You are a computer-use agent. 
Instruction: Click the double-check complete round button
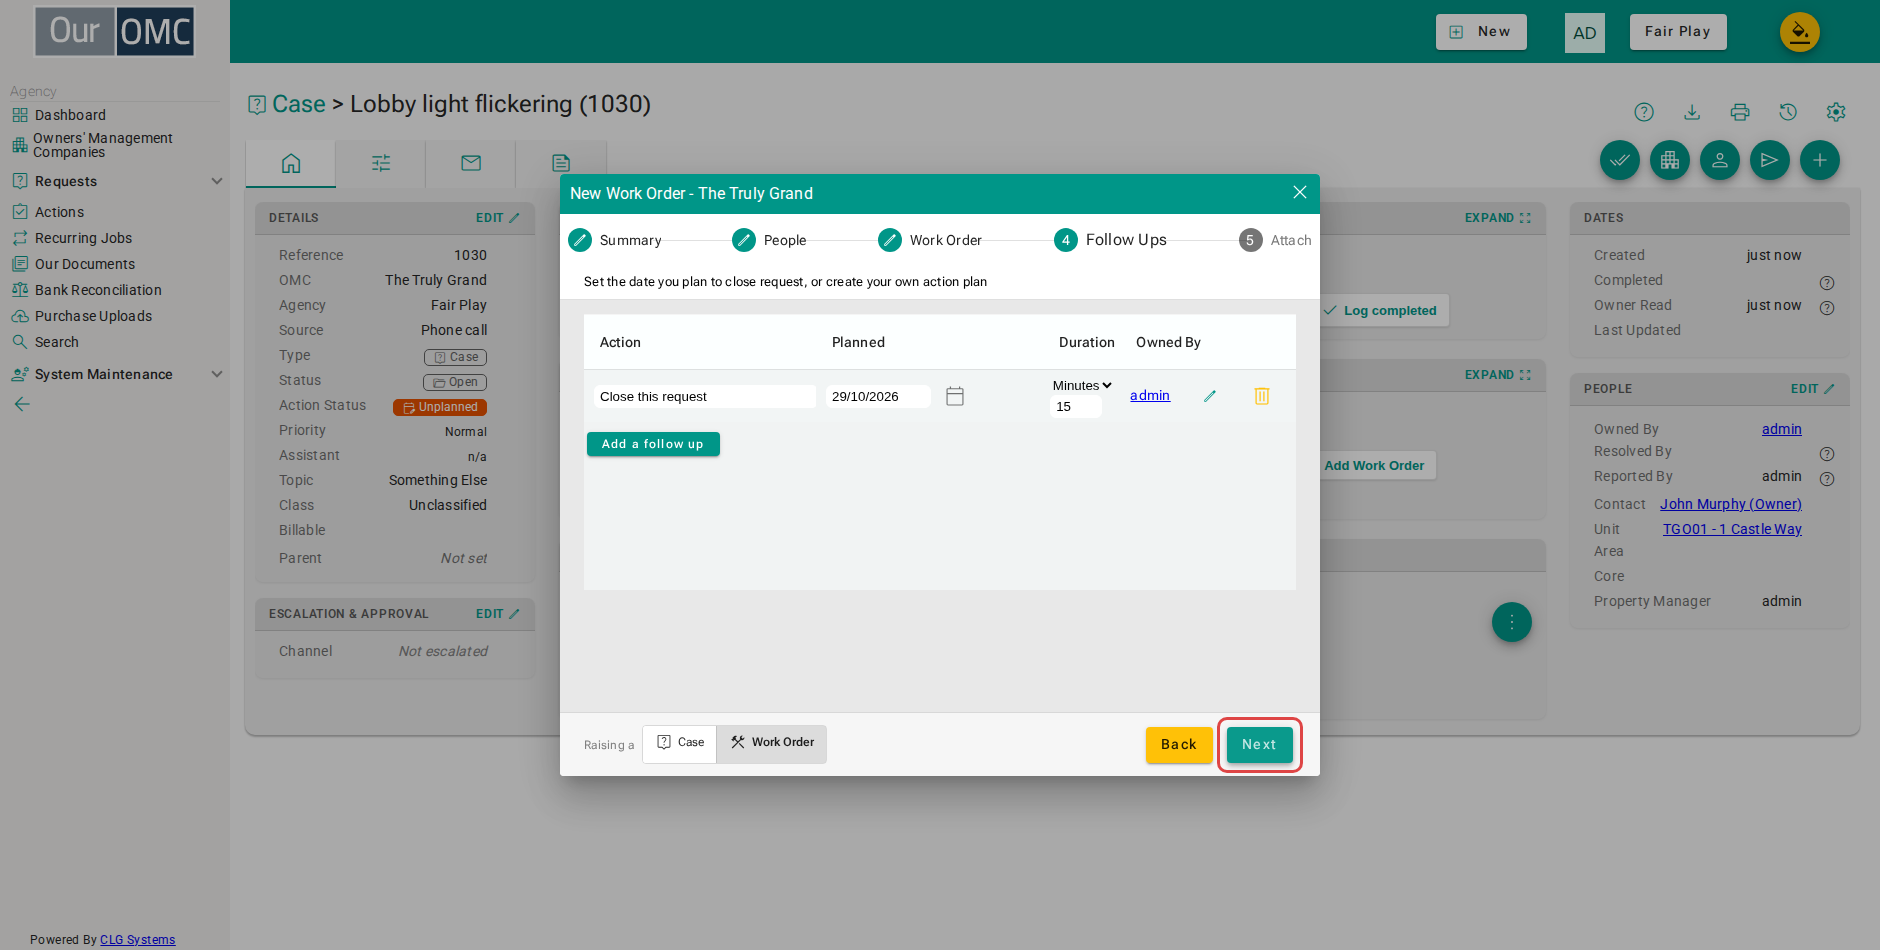click(x=1620, y=160)
